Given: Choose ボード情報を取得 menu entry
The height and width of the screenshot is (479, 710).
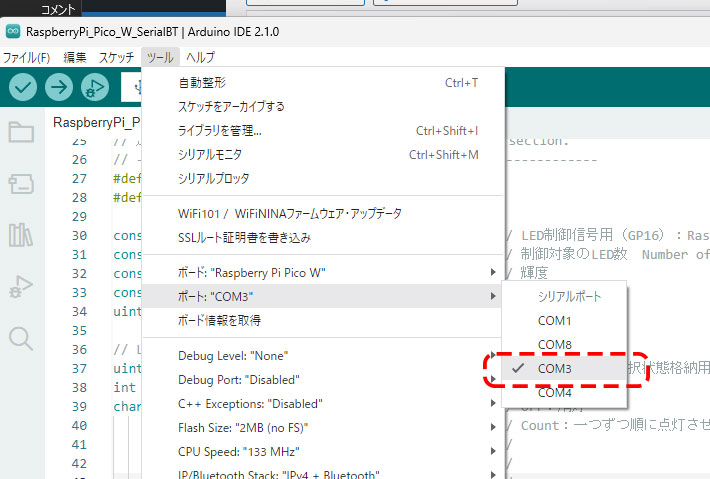Looking at the screenshot, I should [x=322, y=321].
